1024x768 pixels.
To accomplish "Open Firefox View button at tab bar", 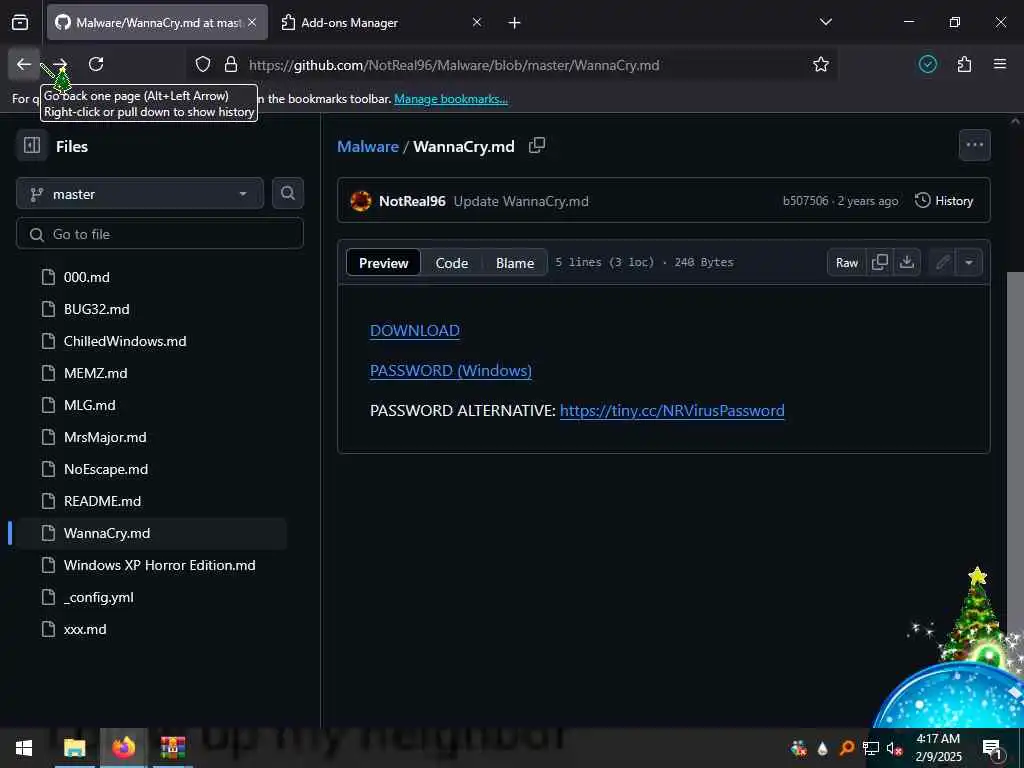I will [x=20, y=22].
